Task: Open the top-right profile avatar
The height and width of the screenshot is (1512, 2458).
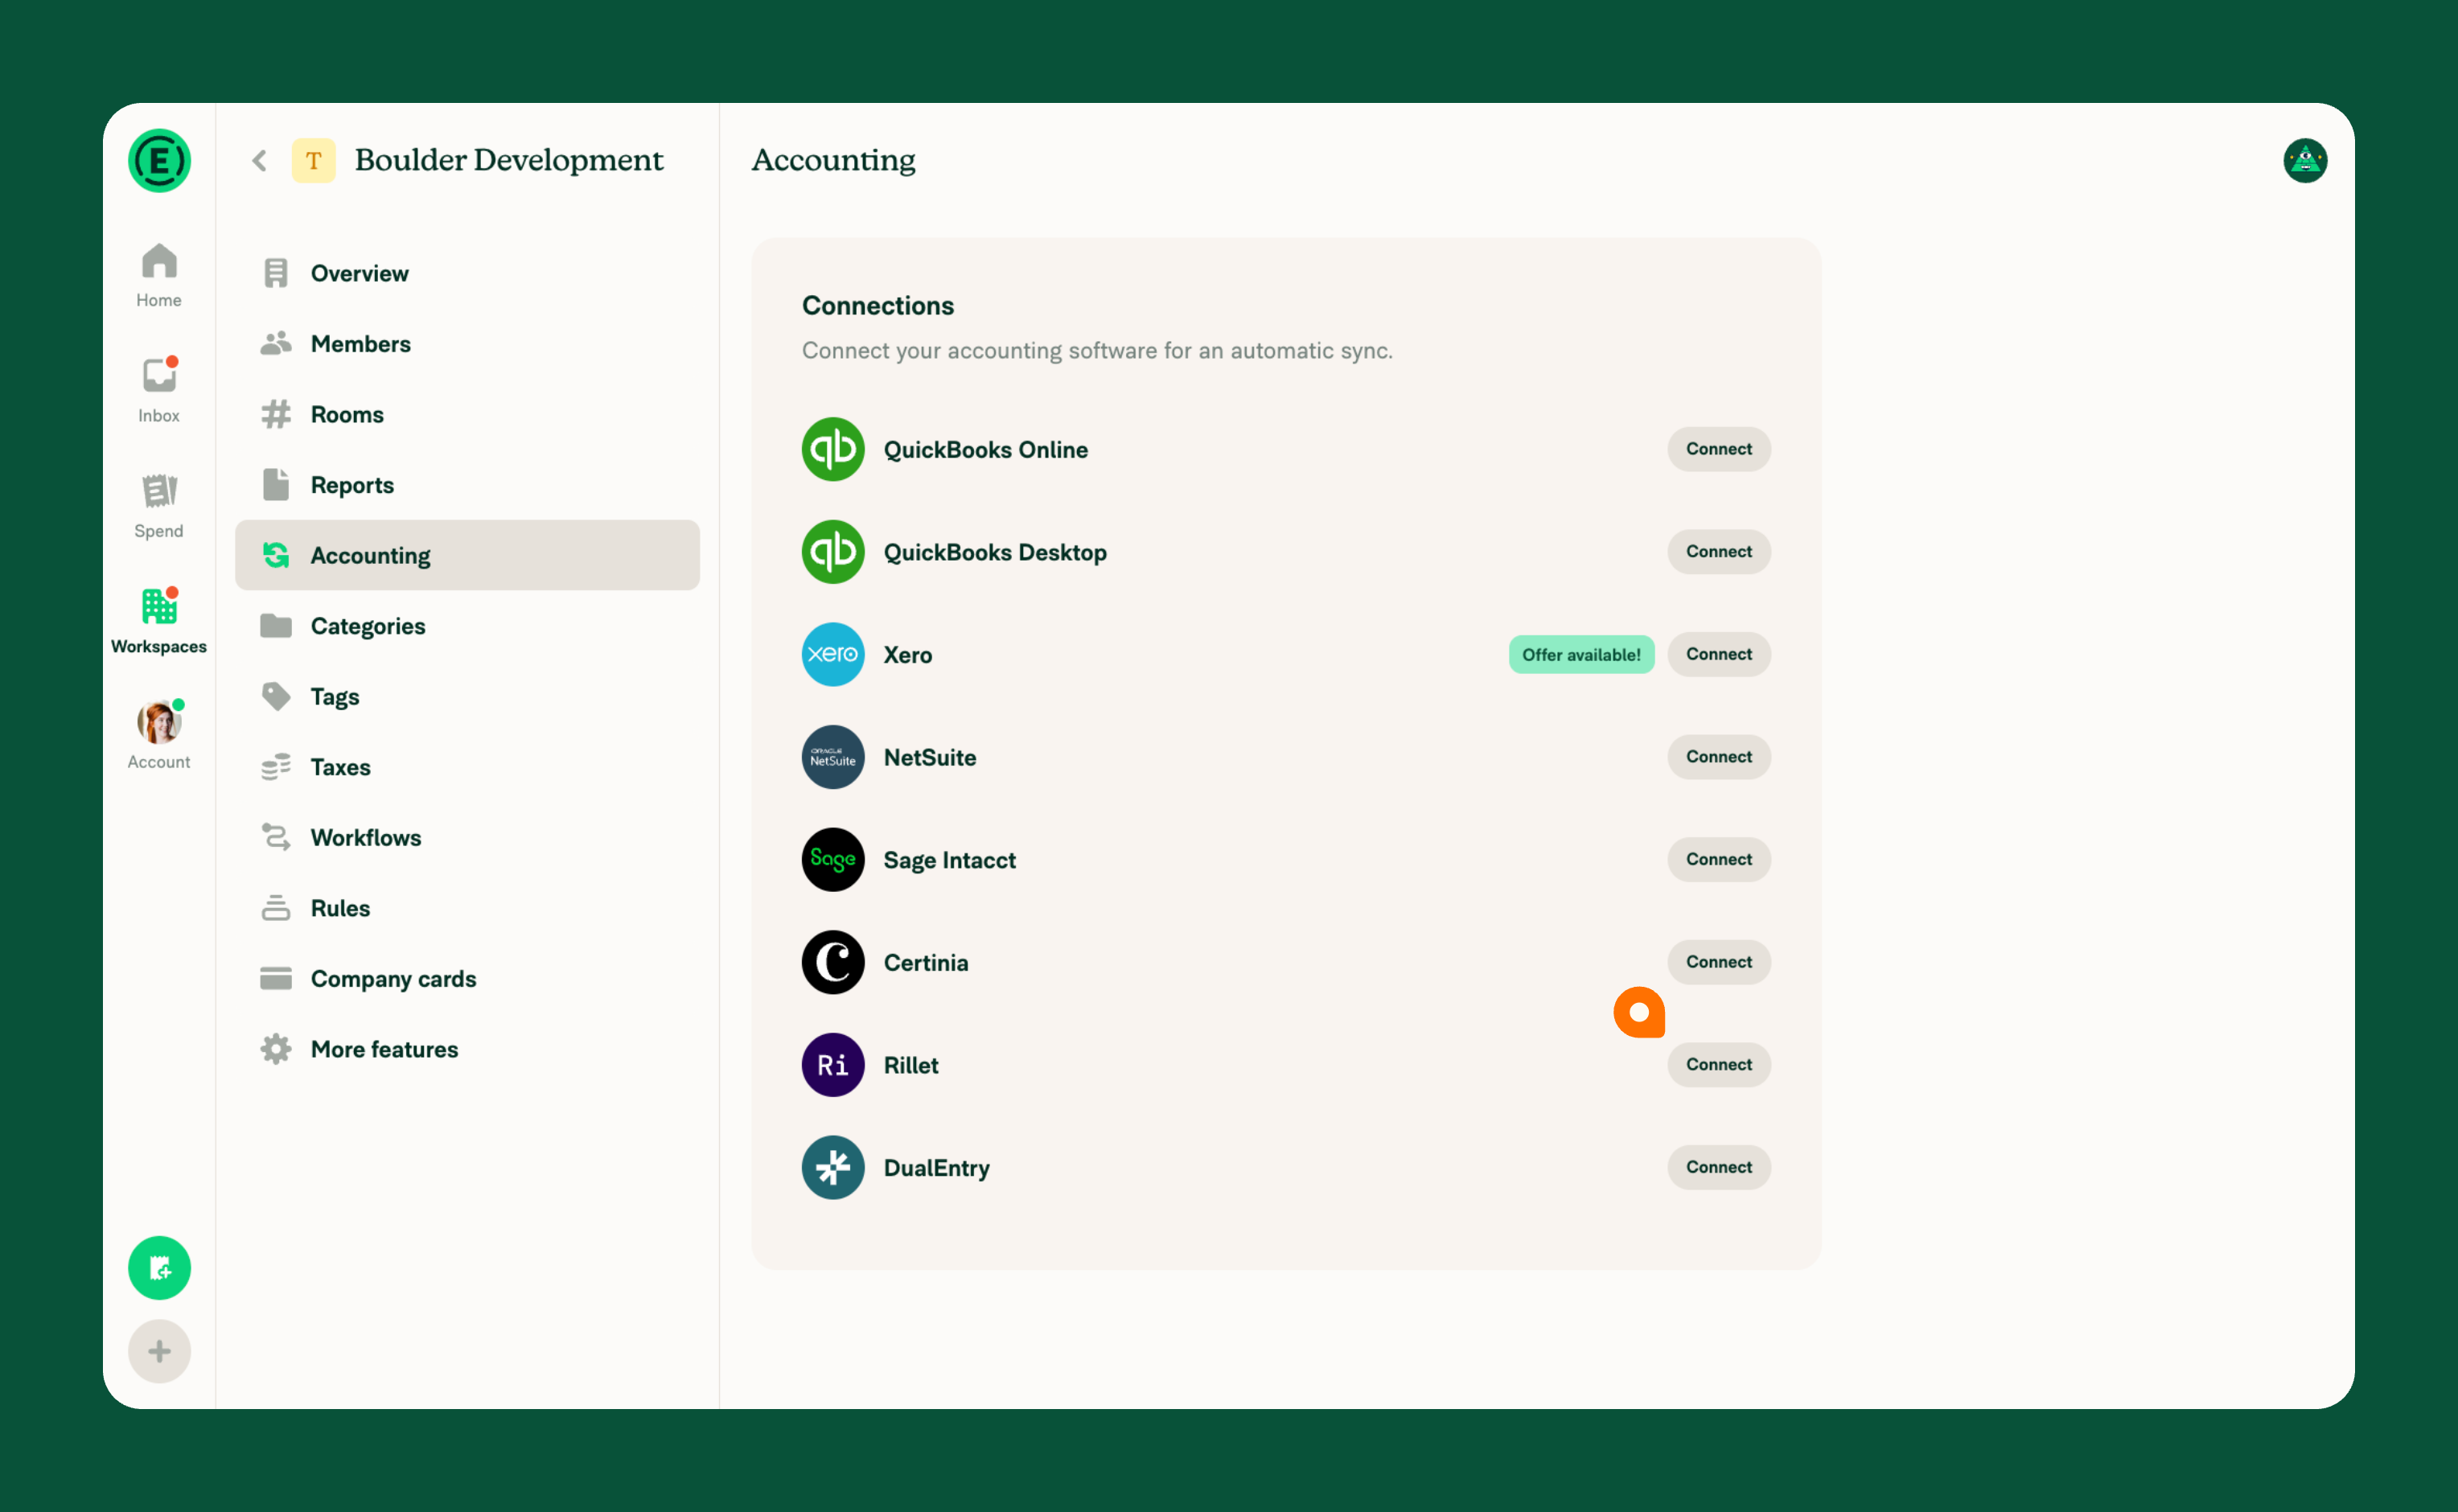Action: [x=2305, y=161]
